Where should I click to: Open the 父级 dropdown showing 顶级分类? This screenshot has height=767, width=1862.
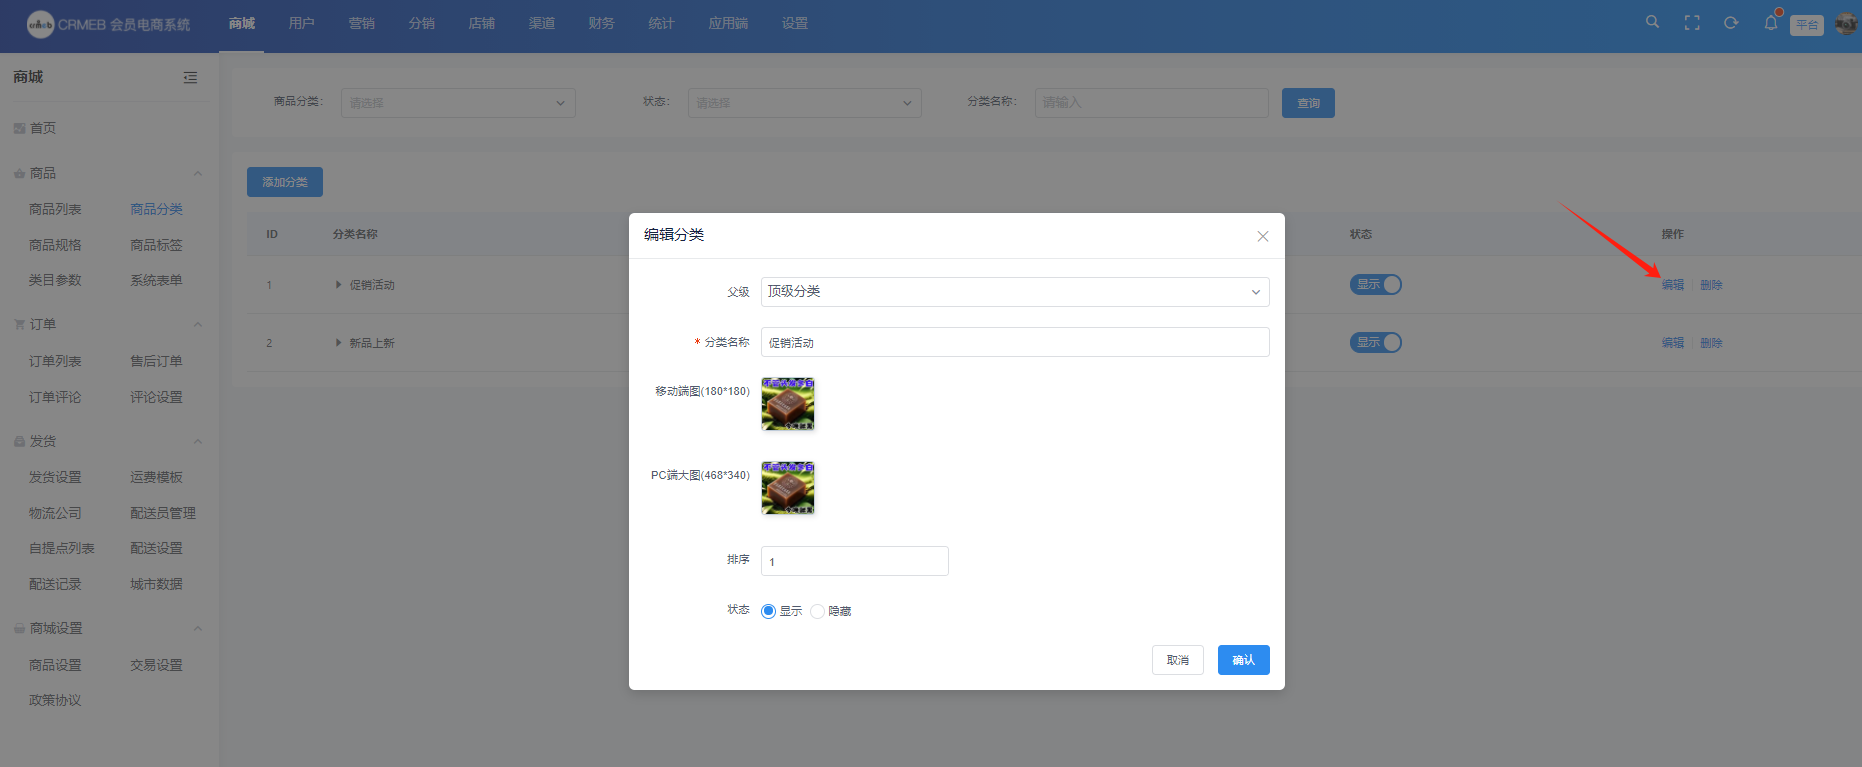click(x=1014, y=292)
